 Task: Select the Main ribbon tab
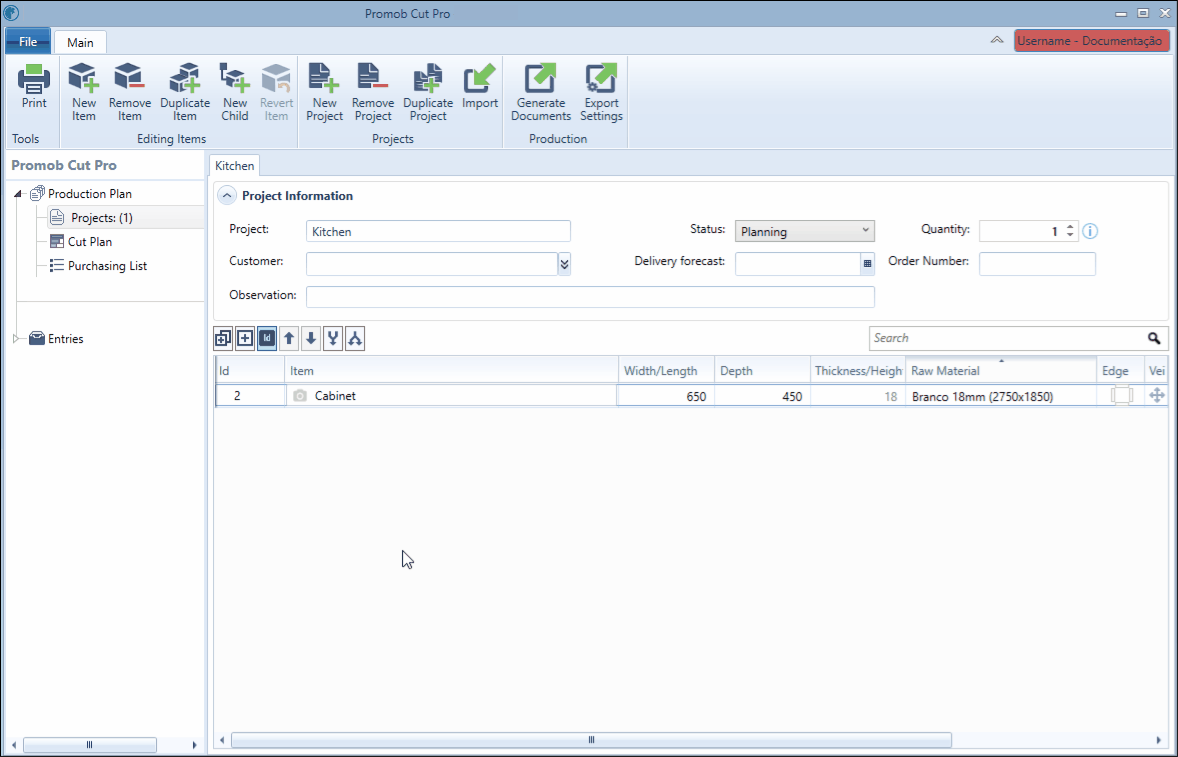pos(80,43)
